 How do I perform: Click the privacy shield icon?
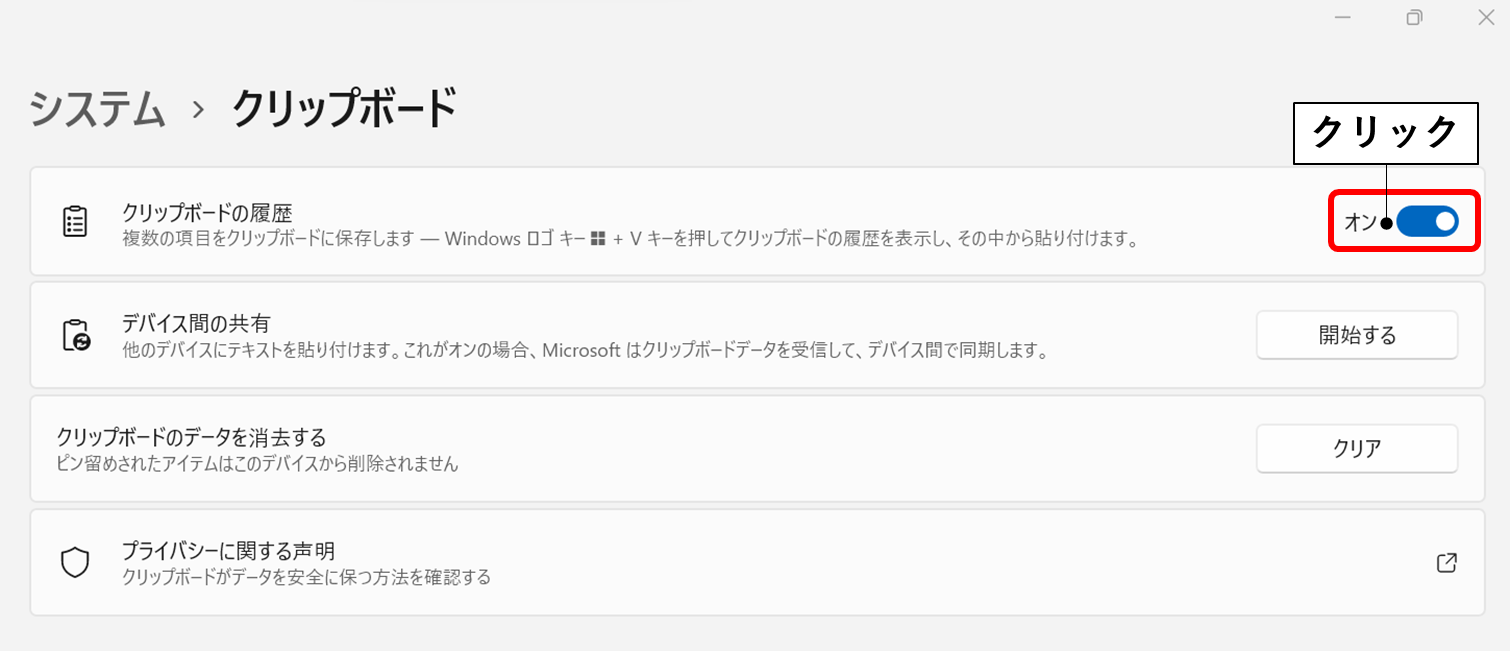[75, 563]
